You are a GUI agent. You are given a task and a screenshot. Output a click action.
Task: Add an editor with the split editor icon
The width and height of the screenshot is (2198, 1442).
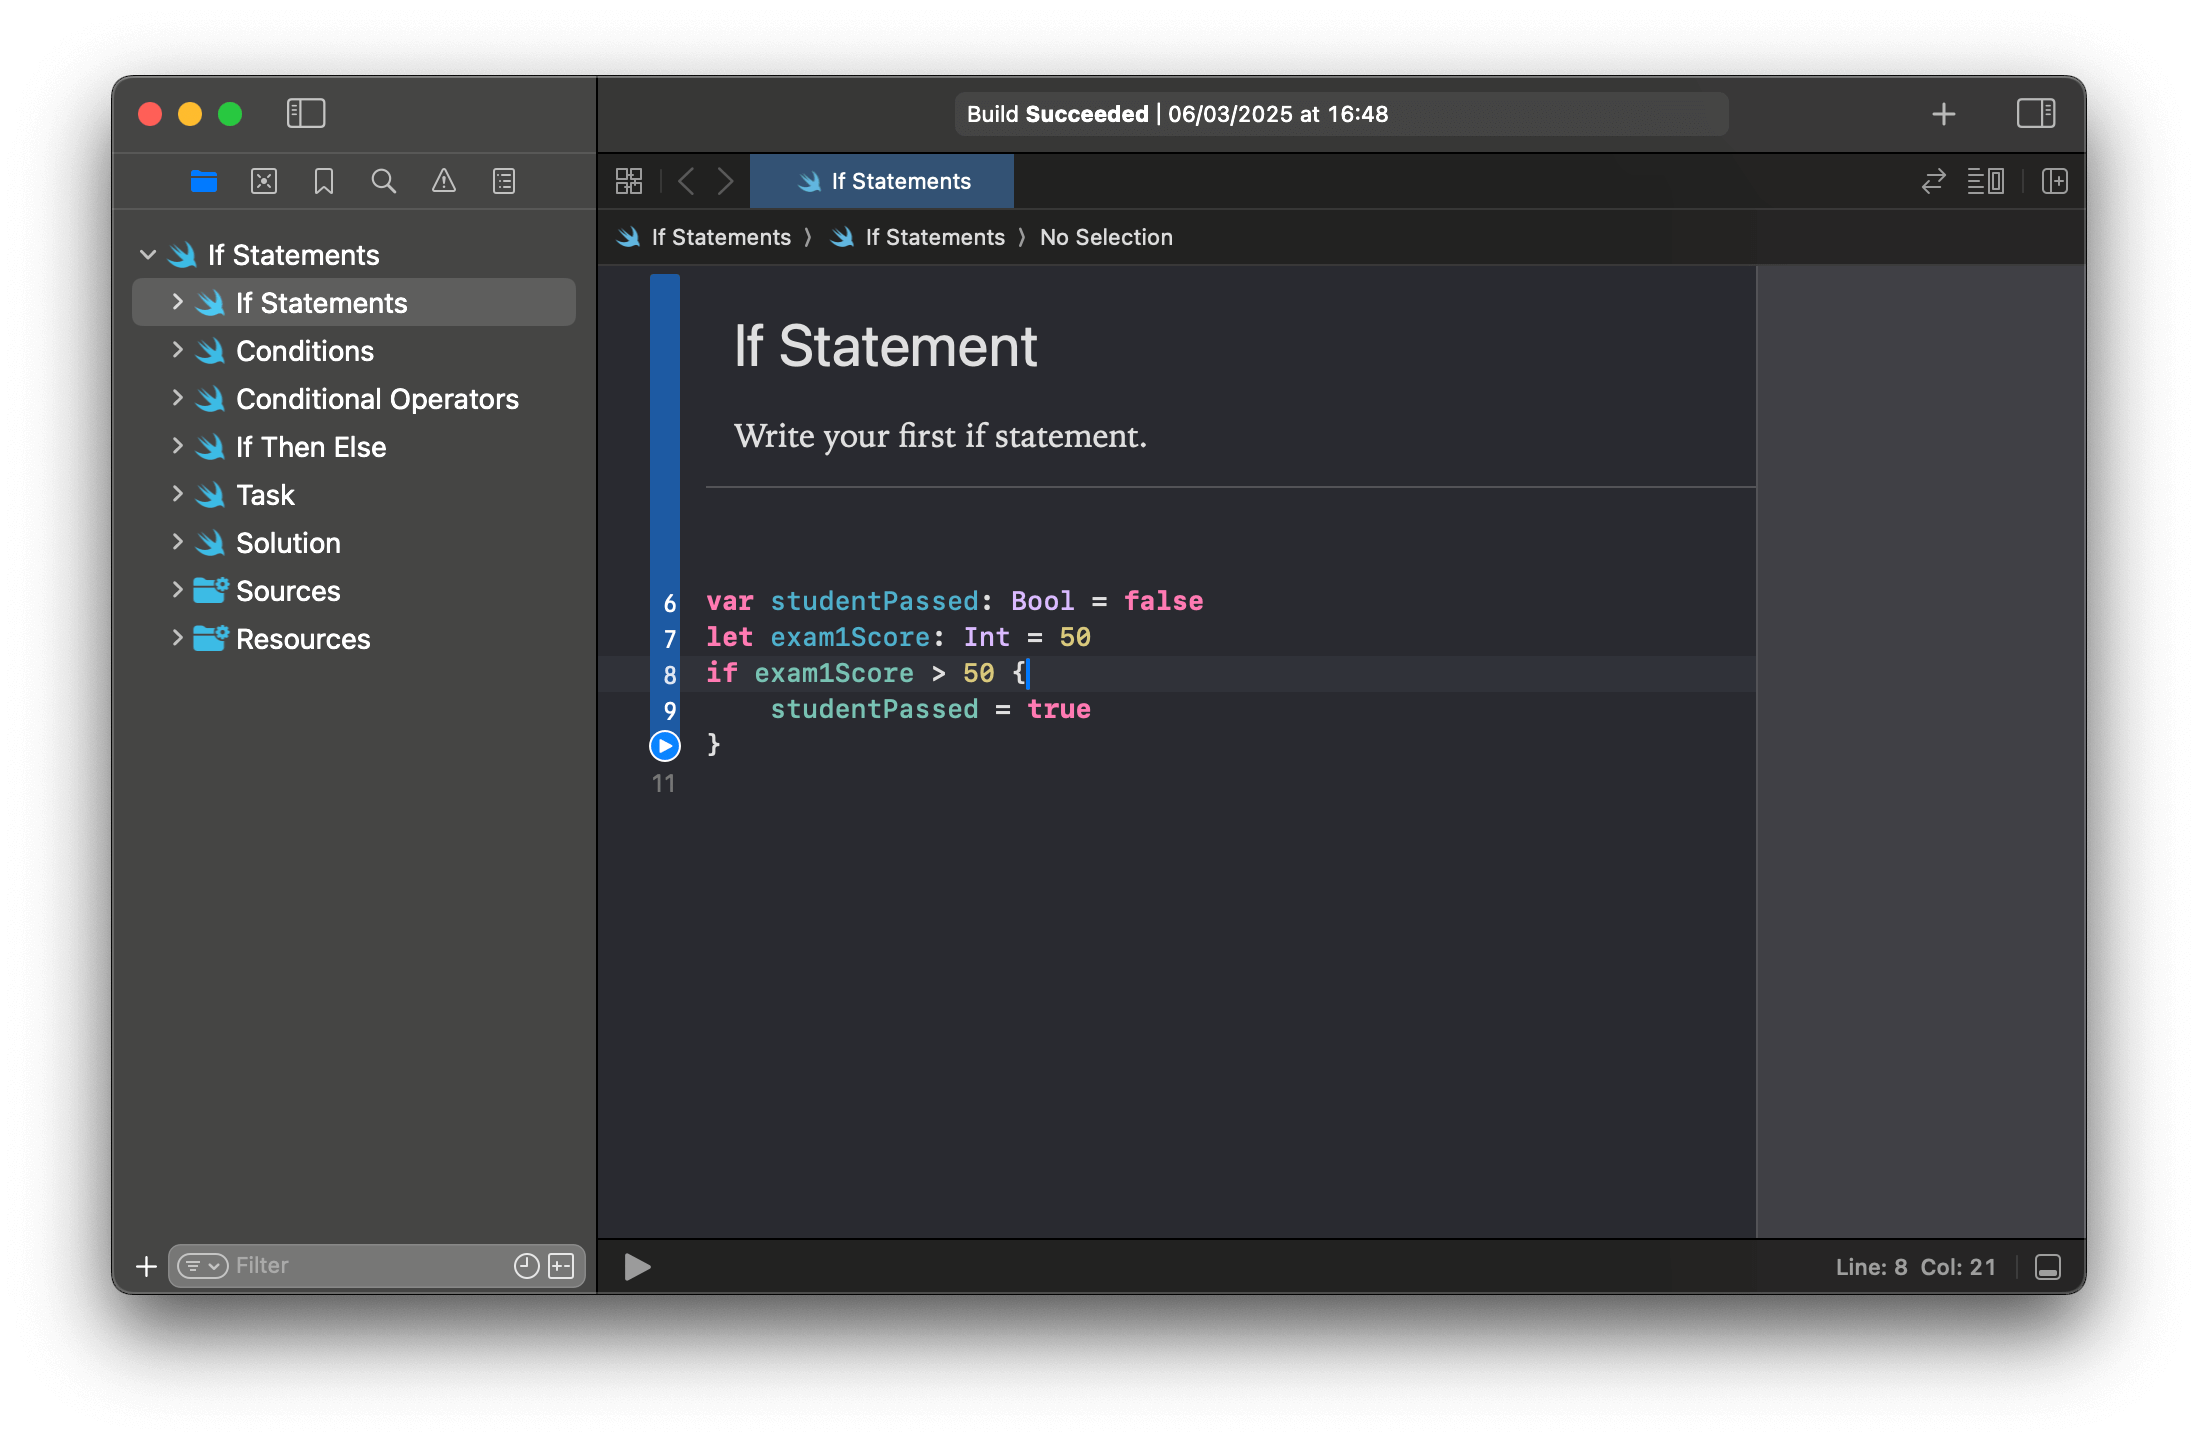point(2054,181)
